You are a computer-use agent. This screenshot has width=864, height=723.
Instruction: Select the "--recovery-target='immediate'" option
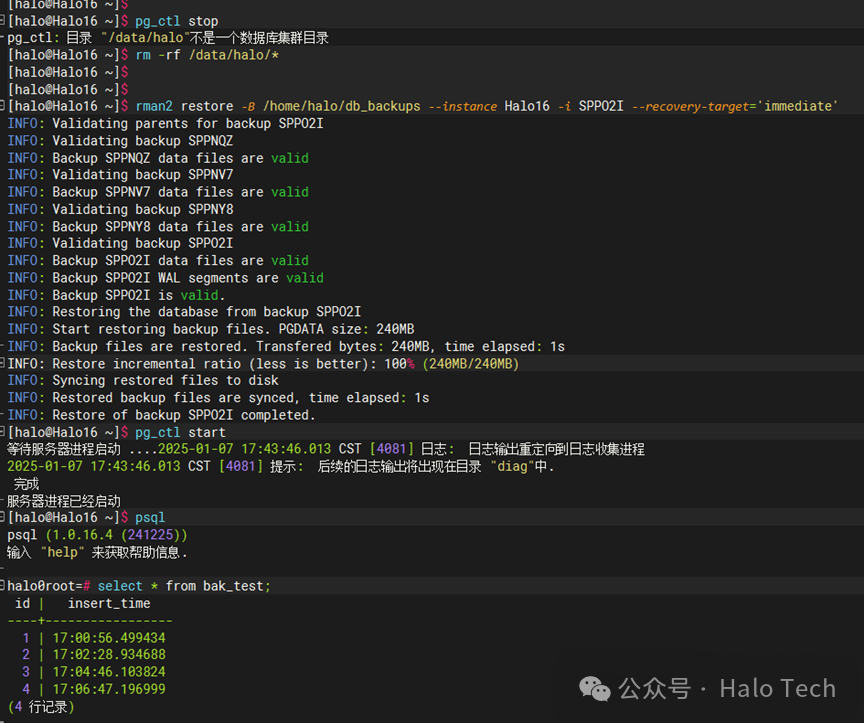735,106
